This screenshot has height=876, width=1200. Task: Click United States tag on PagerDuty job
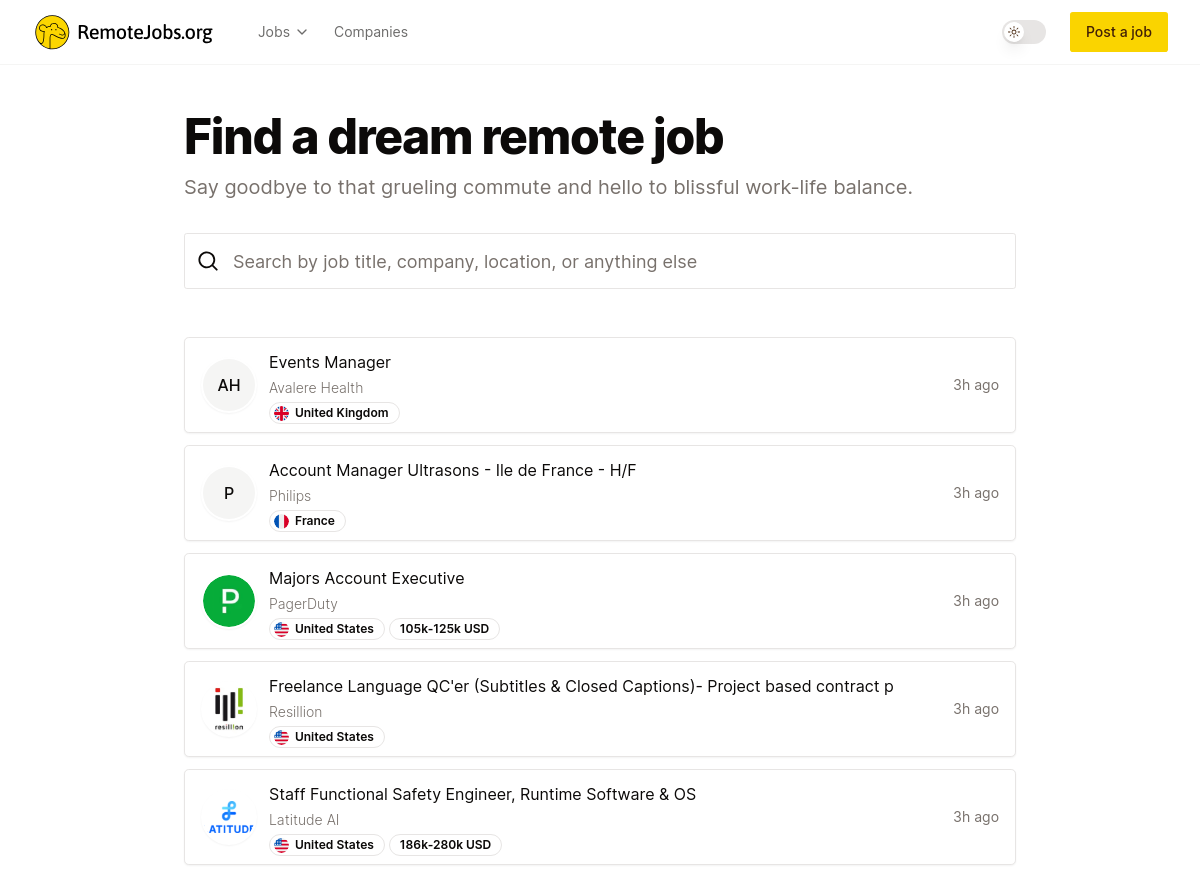[x=327, y=629]
